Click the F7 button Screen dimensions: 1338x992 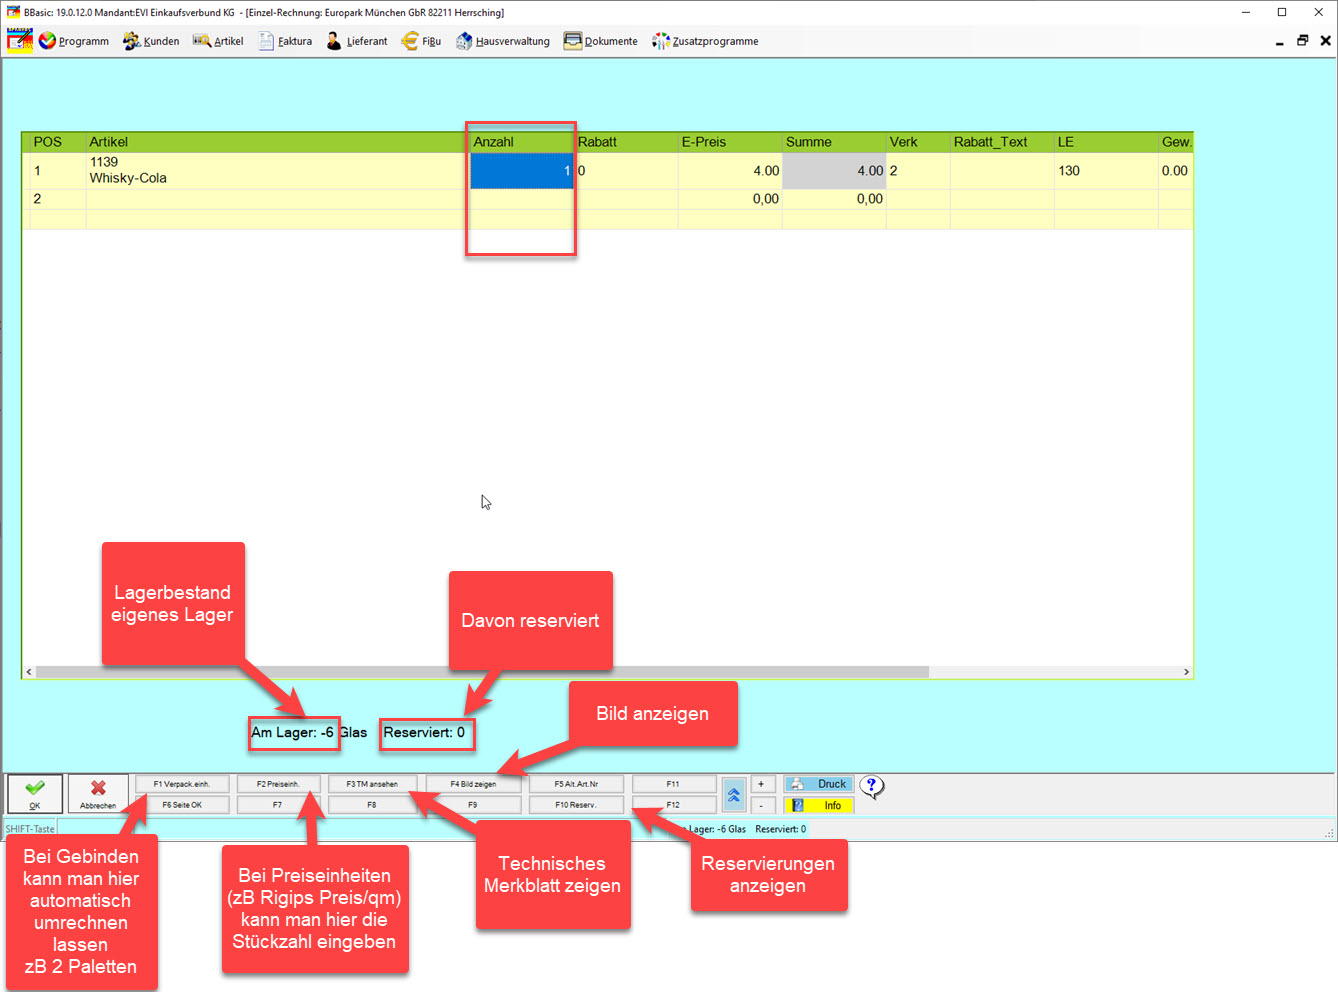pyautogui.click(x=278, y=805)
